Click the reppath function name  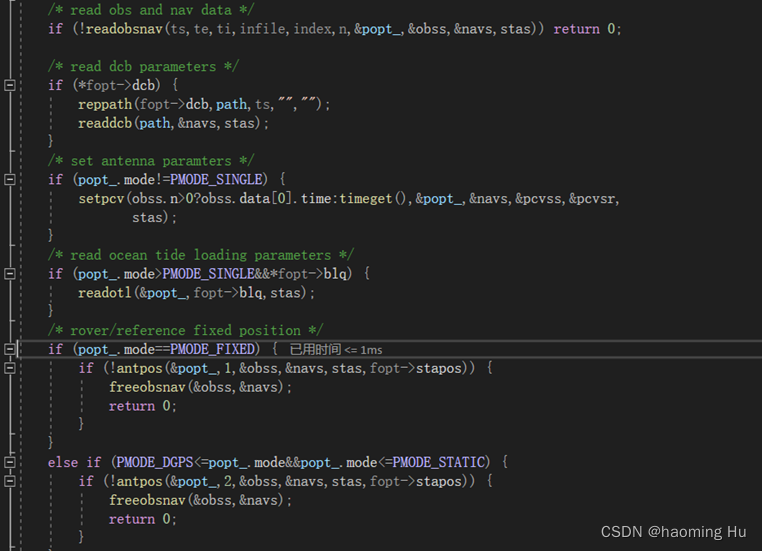click(x=105, y=104)
